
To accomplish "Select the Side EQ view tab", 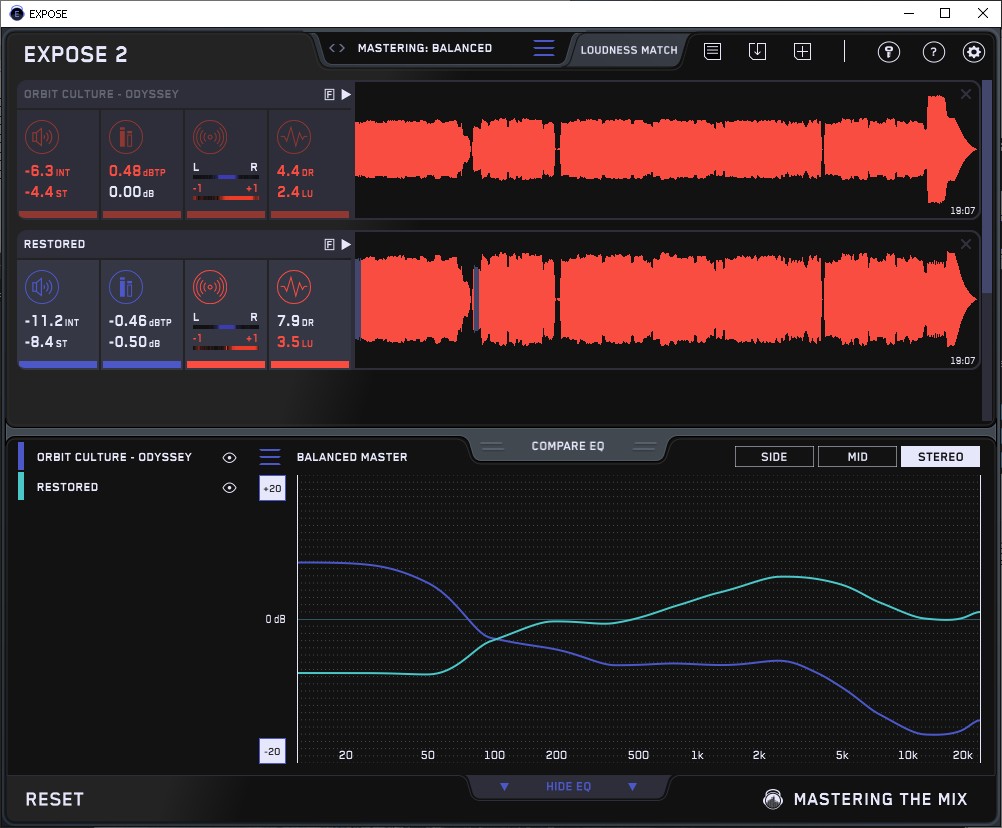I will click(x=774, y=457).
